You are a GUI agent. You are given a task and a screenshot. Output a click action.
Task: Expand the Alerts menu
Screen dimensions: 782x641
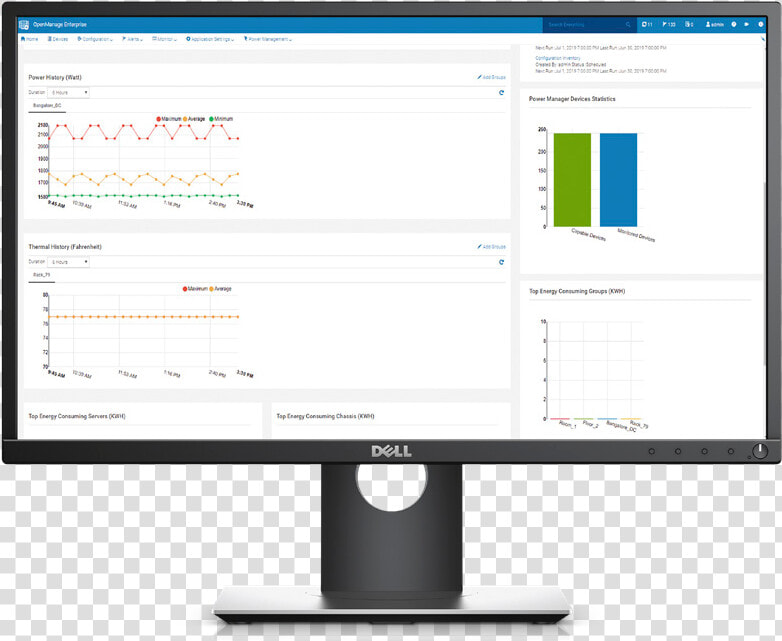pyautogui.click(x=132, y=39)
